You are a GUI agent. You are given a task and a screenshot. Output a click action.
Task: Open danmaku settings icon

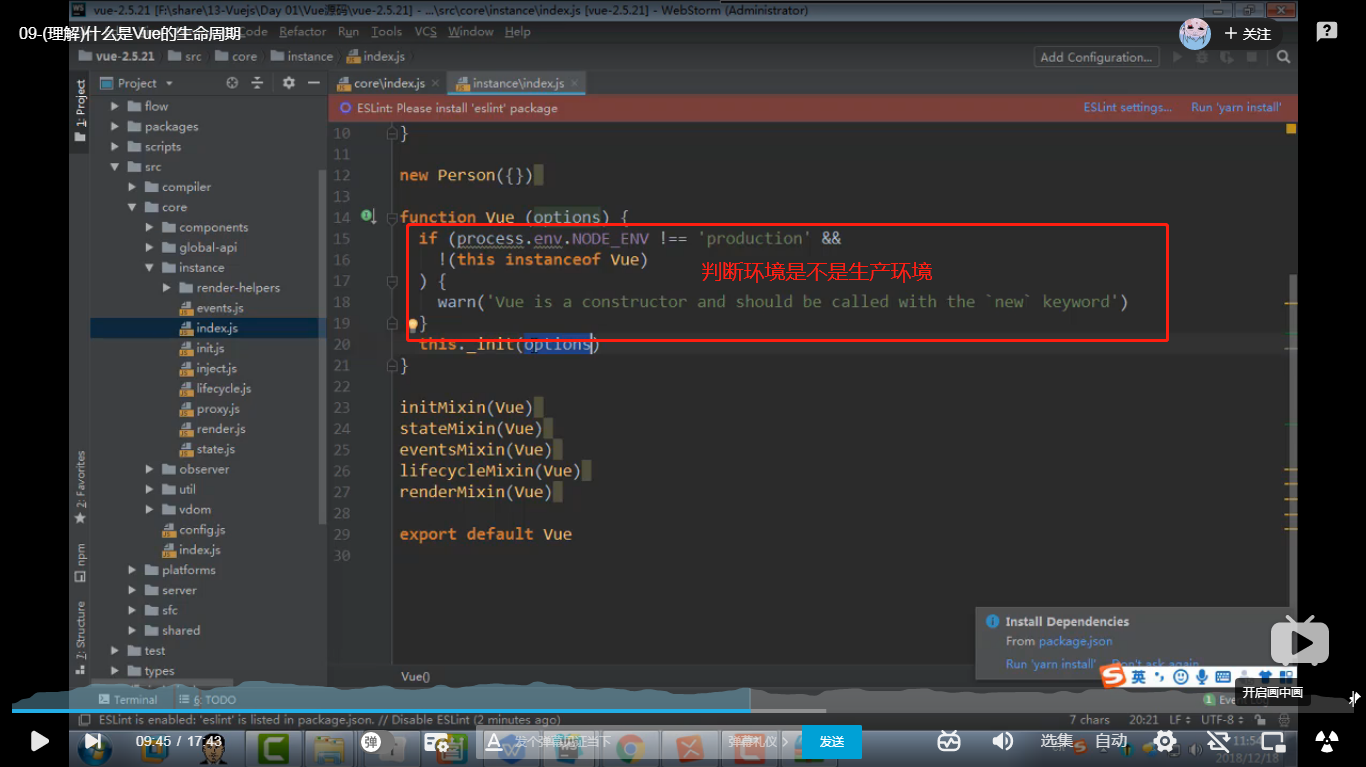coord(435,741)
